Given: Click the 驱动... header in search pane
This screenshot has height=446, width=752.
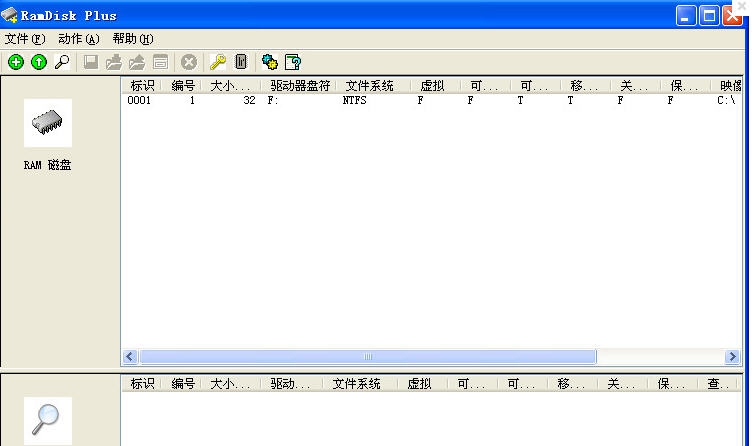Looking at the screenshot, I should click(292, 384).
